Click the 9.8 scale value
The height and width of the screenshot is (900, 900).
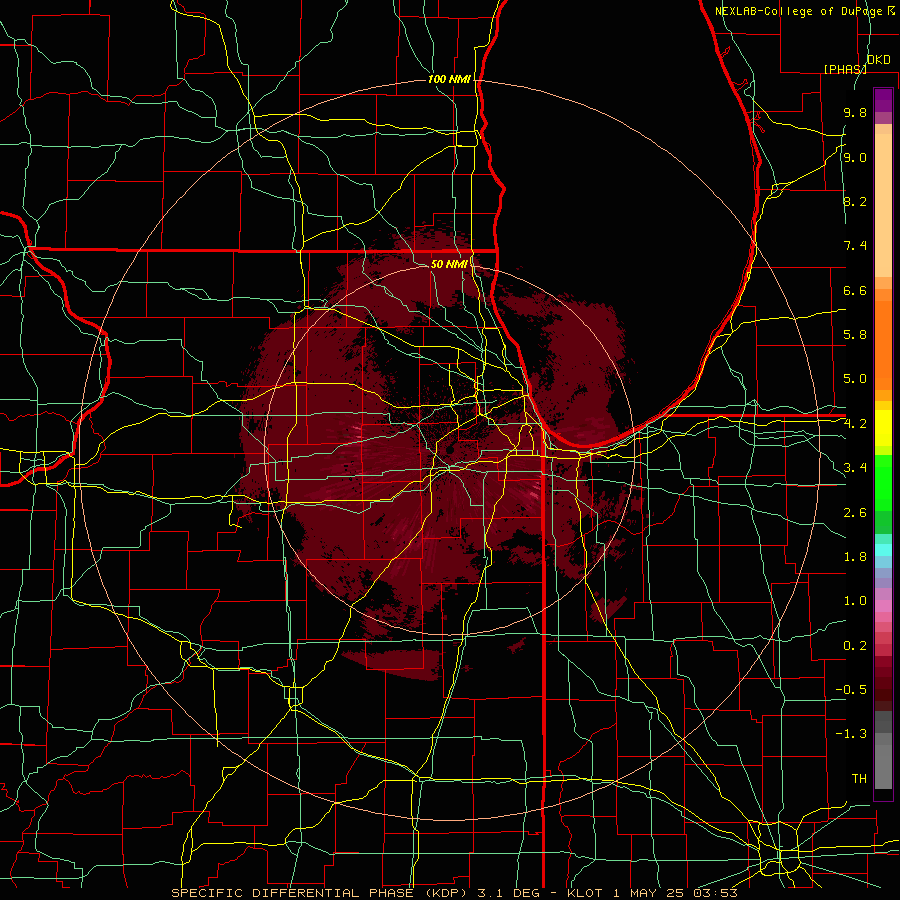pyautogui.click(x=855, y=112)
